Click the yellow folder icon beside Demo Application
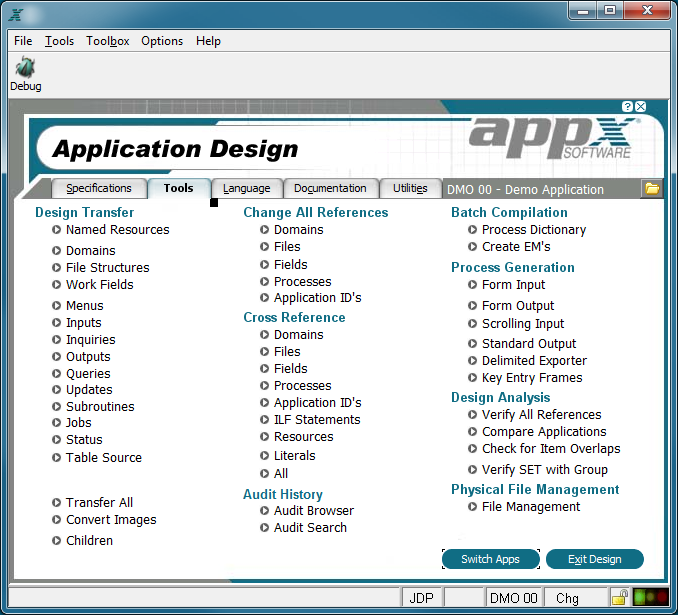678x615 pixels. point(652,189)
